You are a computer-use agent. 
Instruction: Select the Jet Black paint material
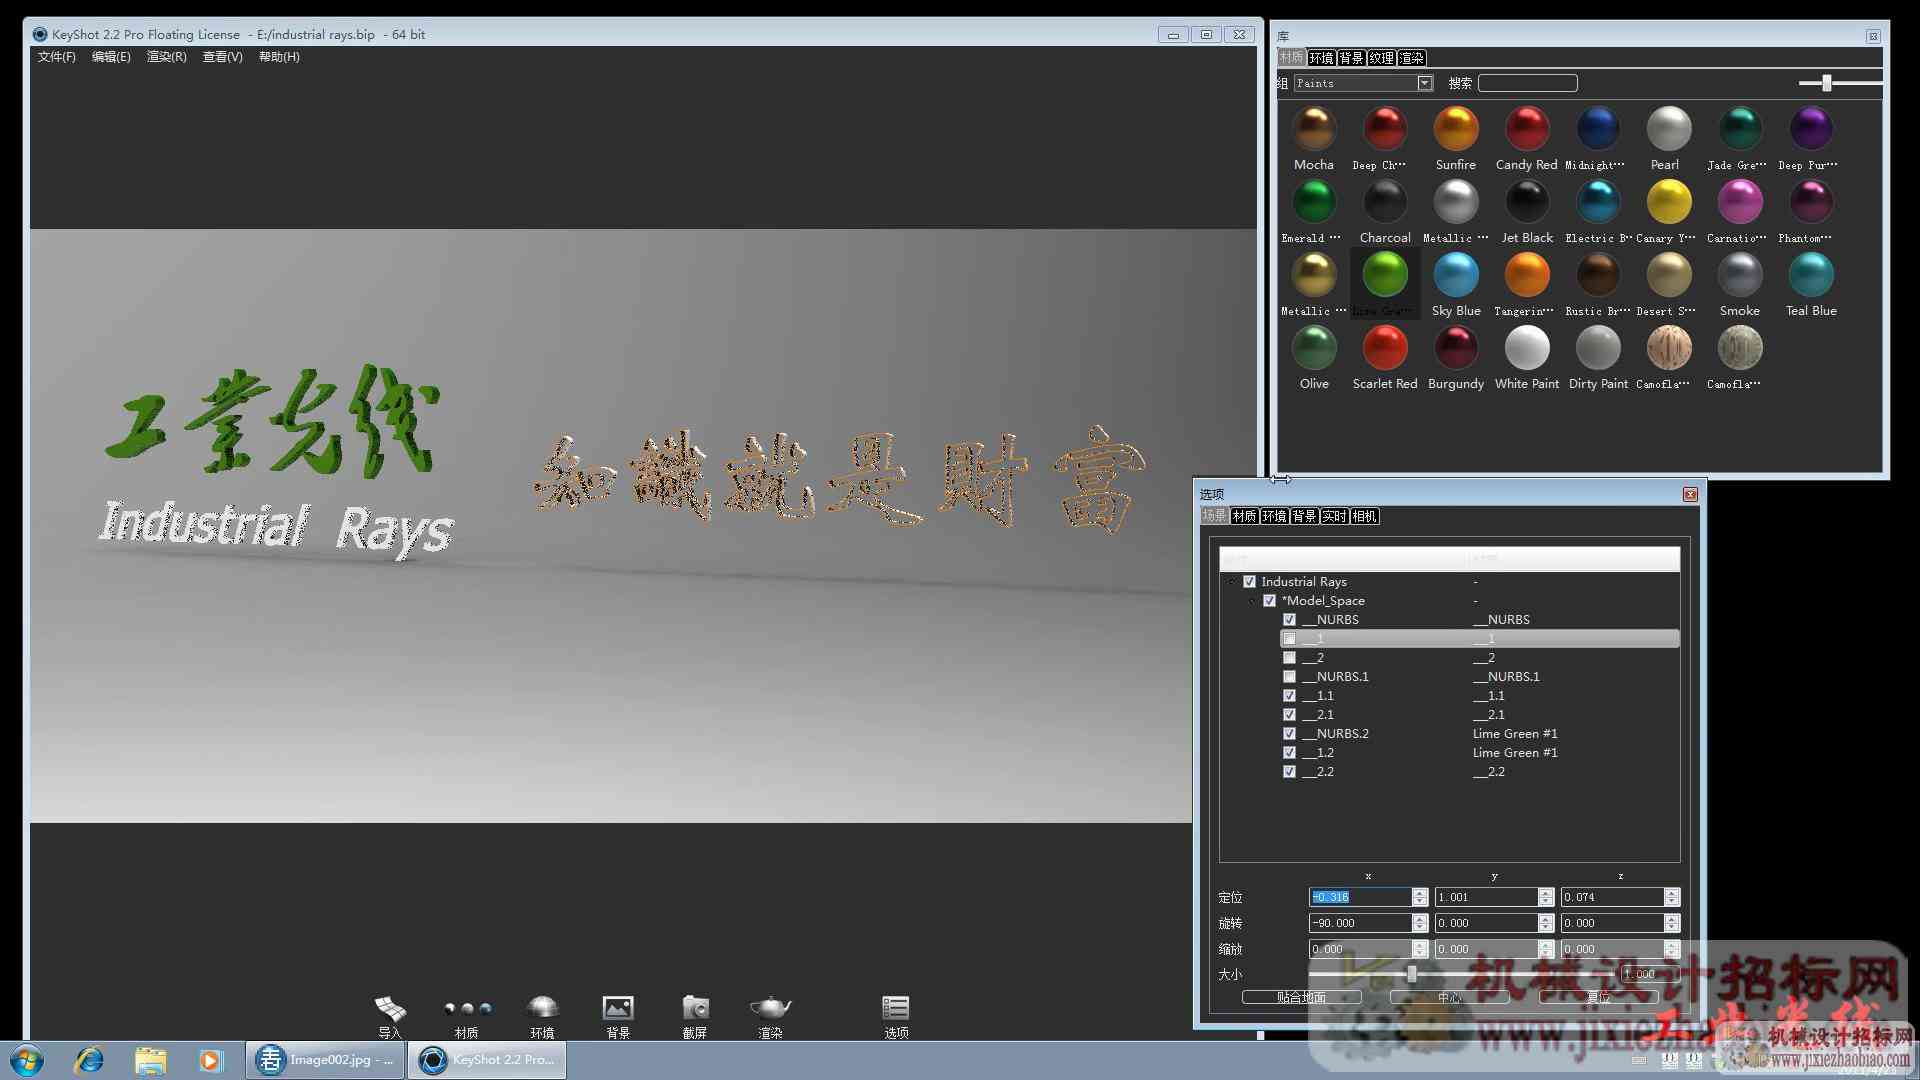[1527, 202]
